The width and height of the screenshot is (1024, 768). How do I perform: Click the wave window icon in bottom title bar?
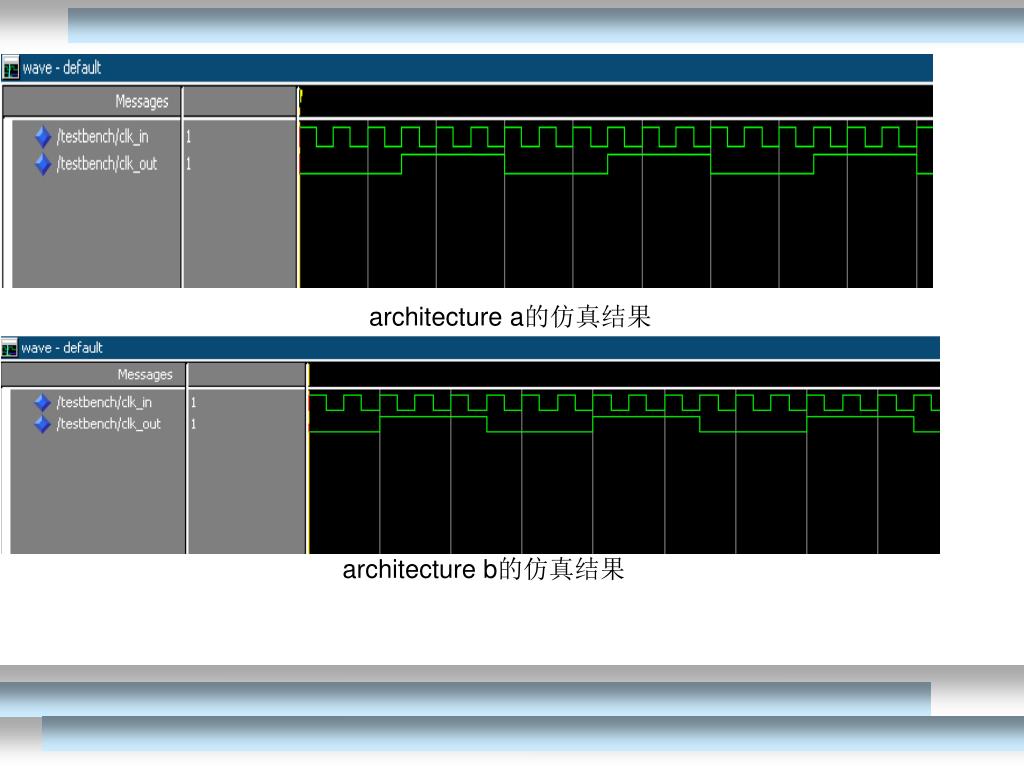click(x=9, y=348)
